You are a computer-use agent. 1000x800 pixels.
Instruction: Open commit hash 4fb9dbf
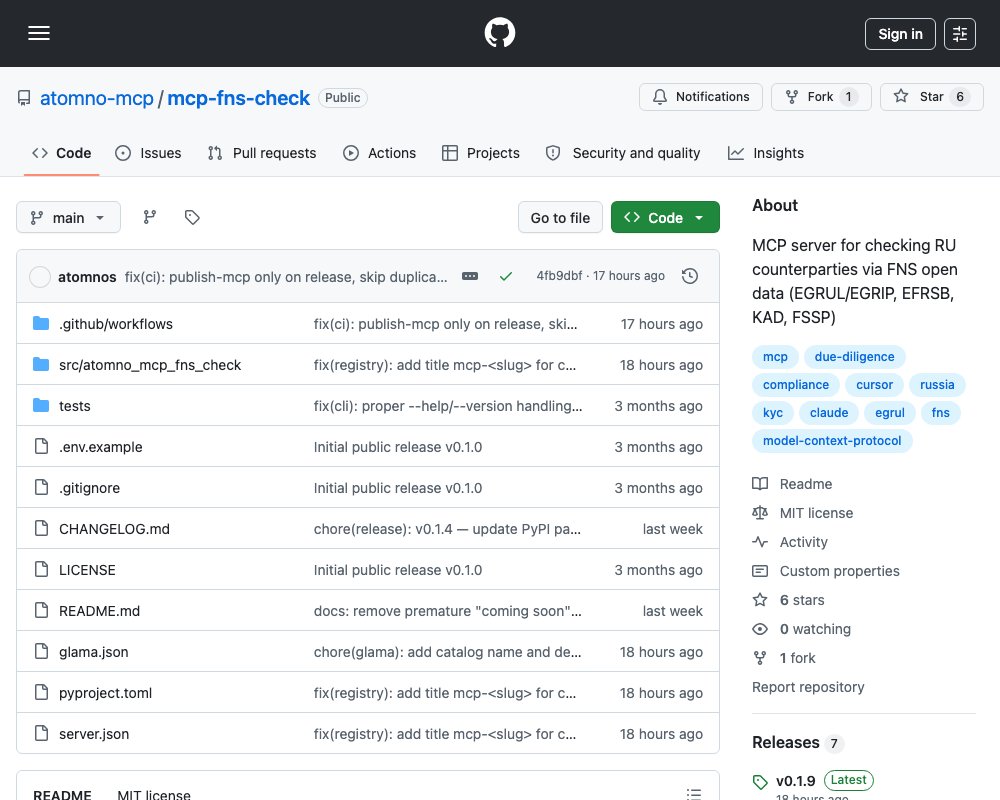coord(559,276)
